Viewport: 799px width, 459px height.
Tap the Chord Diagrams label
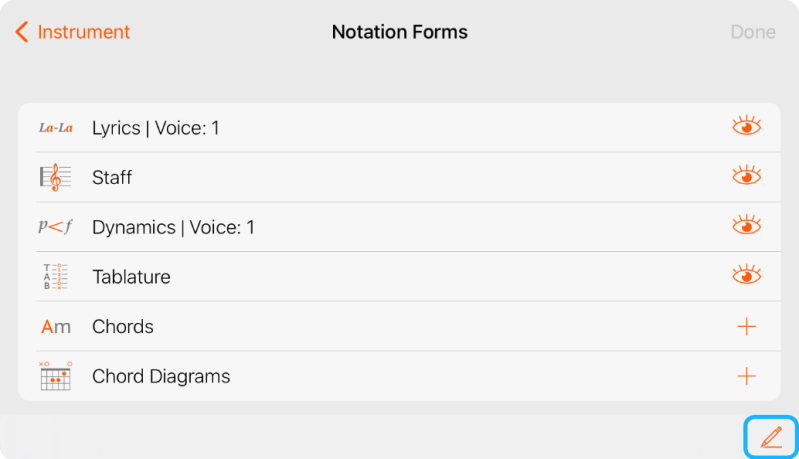coord(161,377)
